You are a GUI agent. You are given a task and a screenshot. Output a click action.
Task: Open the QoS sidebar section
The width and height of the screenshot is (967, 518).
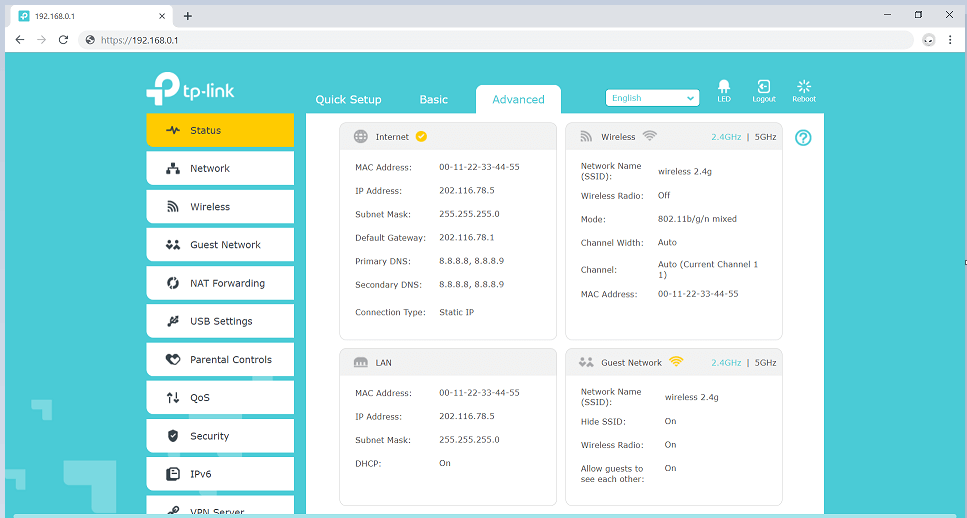click(220, 398)
